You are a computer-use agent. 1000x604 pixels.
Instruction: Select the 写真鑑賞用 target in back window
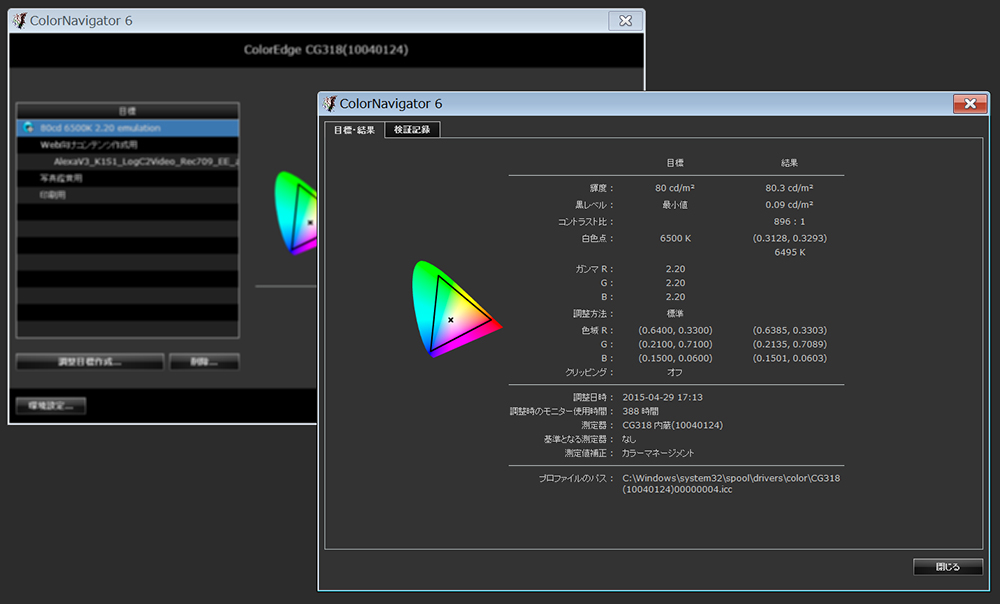[128, 178]
